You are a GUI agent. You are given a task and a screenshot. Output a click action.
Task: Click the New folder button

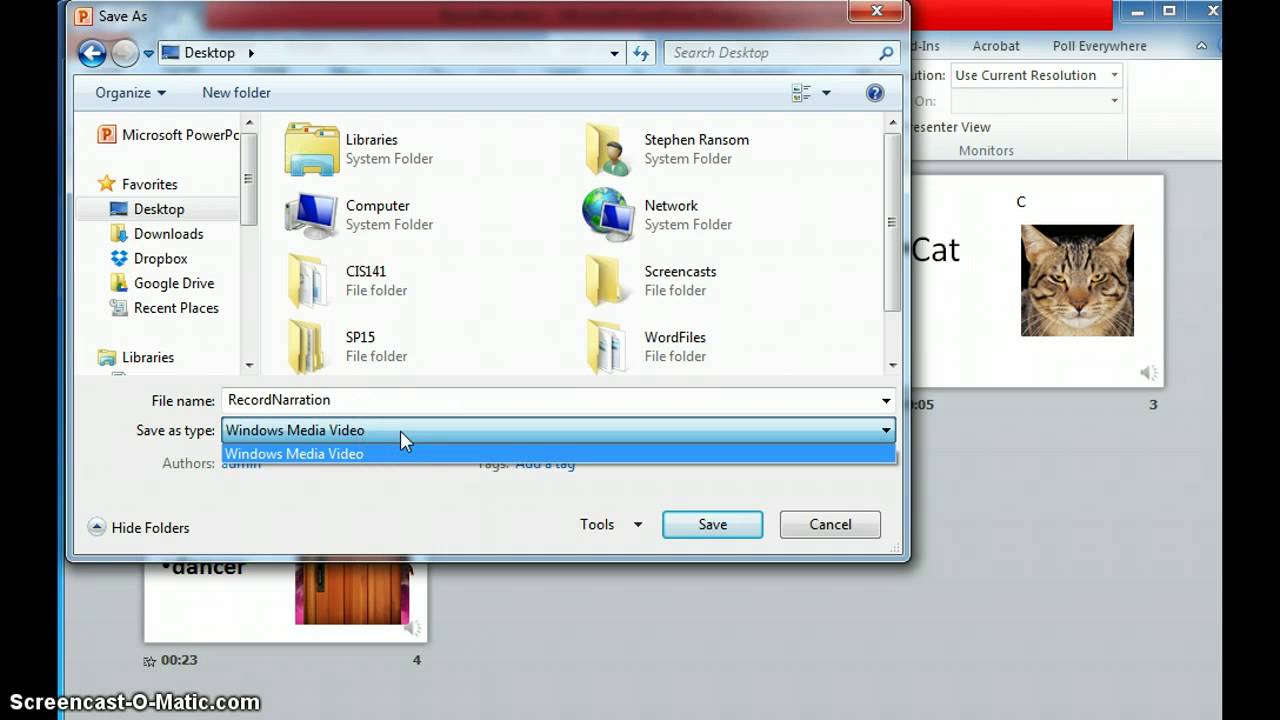[x=236, y=92]
